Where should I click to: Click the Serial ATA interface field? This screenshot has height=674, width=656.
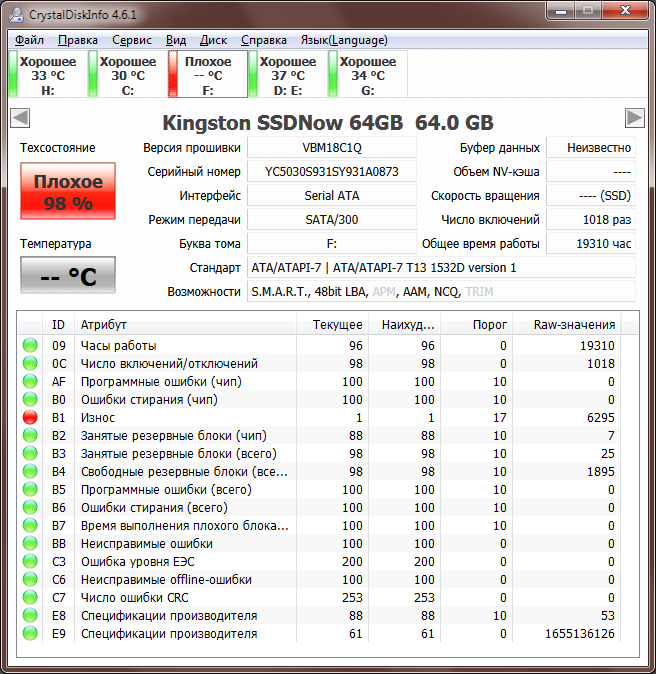pos(332,196)
